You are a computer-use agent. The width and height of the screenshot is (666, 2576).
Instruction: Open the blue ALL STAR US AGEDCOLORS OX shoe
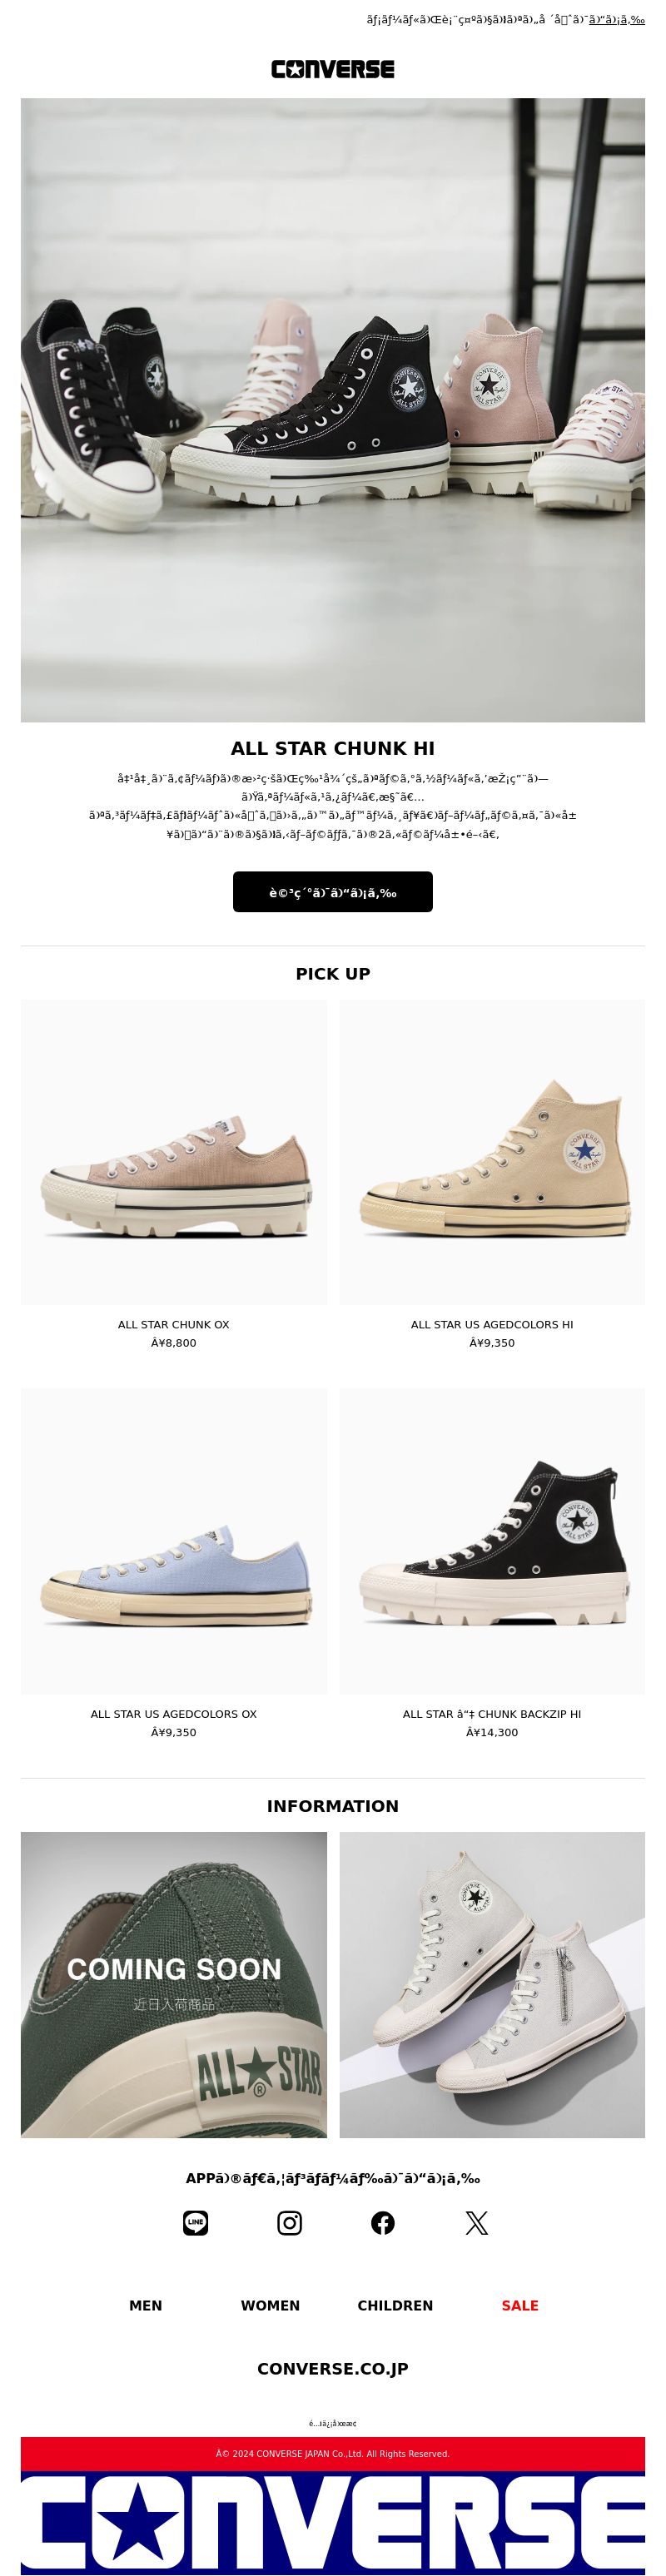point(174,1541)
